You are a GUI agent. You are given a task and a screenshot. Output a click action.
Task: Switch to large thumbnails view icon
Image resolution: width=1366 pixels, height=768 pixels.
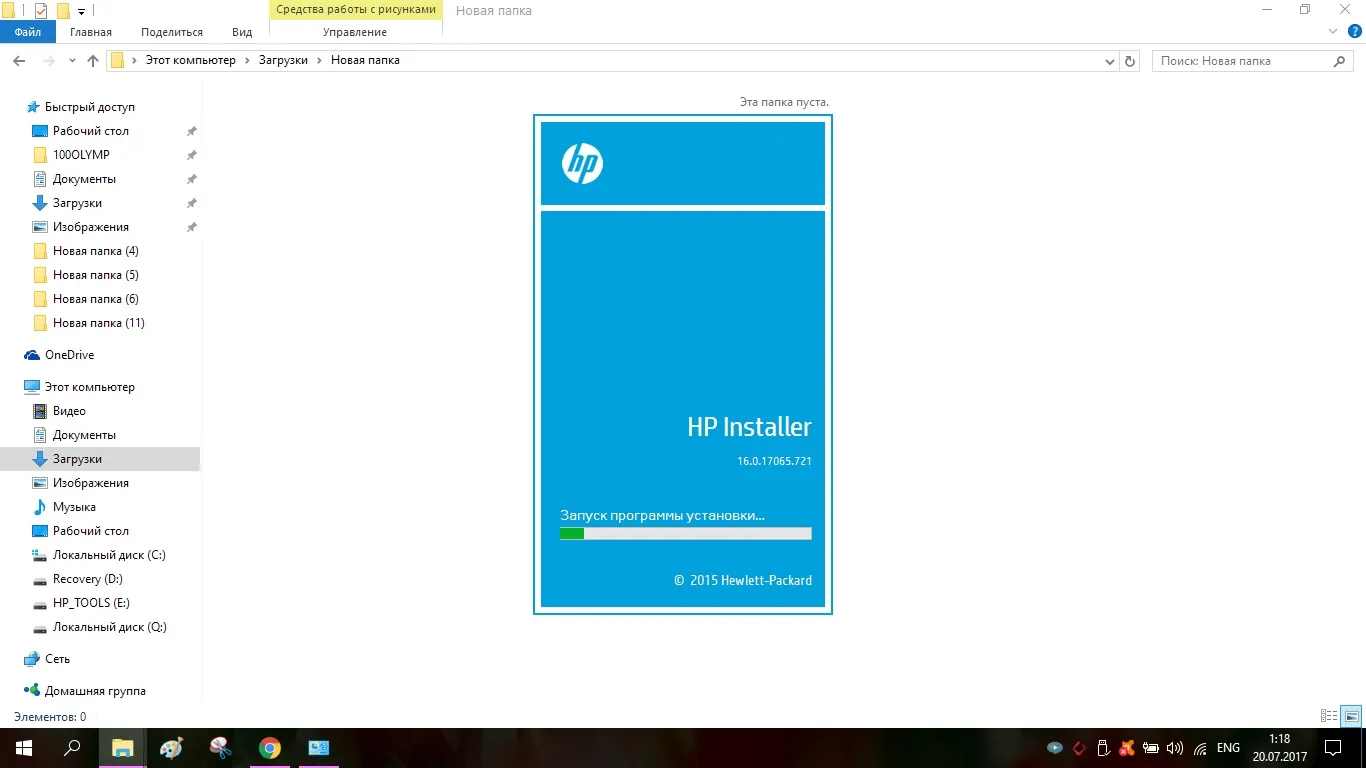[x=1351, y=716]
